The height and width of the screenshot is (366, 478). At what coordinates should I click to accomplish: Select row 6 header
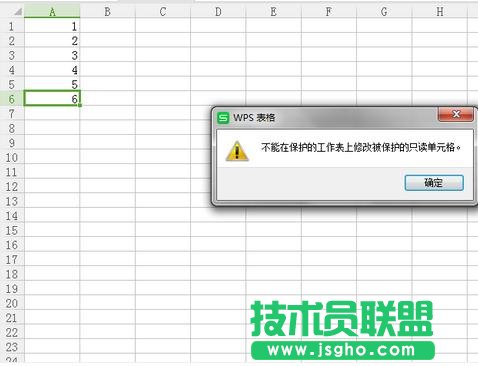tap(12, 99)
